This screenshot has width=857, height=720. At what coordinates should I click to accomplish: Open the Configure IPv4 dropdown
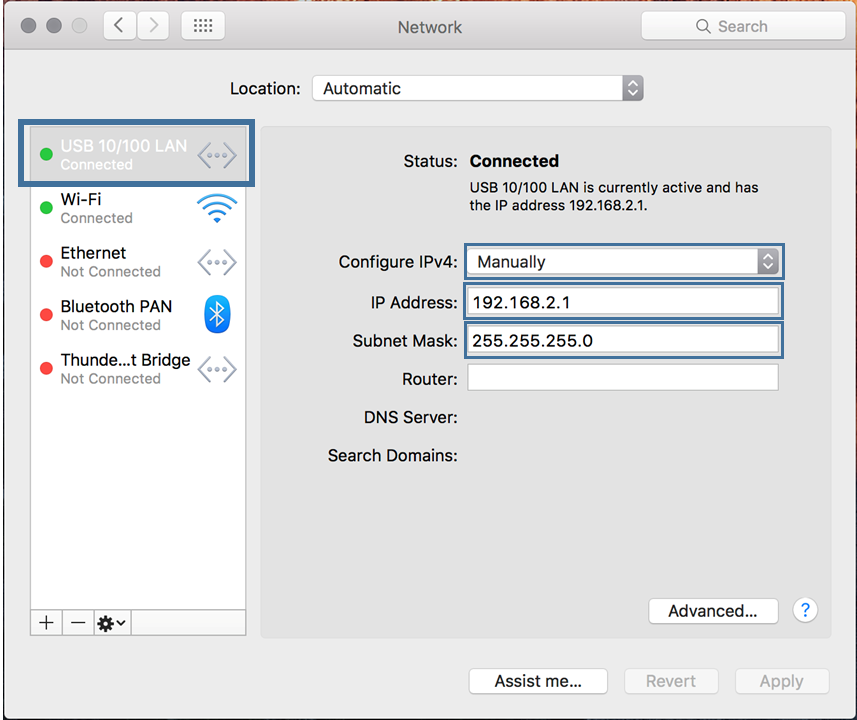tap(623, 261)
